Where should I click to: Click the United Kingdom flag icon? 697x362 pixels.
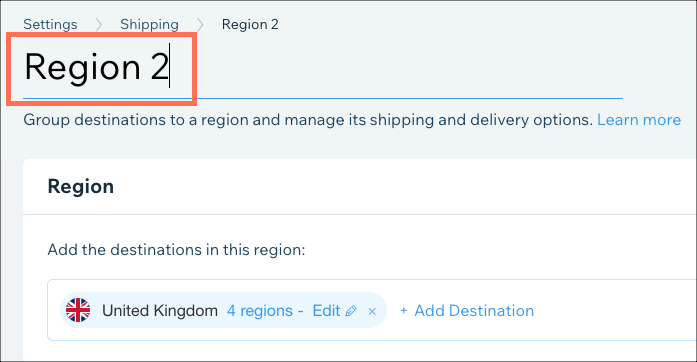click(x=78, y=310)
